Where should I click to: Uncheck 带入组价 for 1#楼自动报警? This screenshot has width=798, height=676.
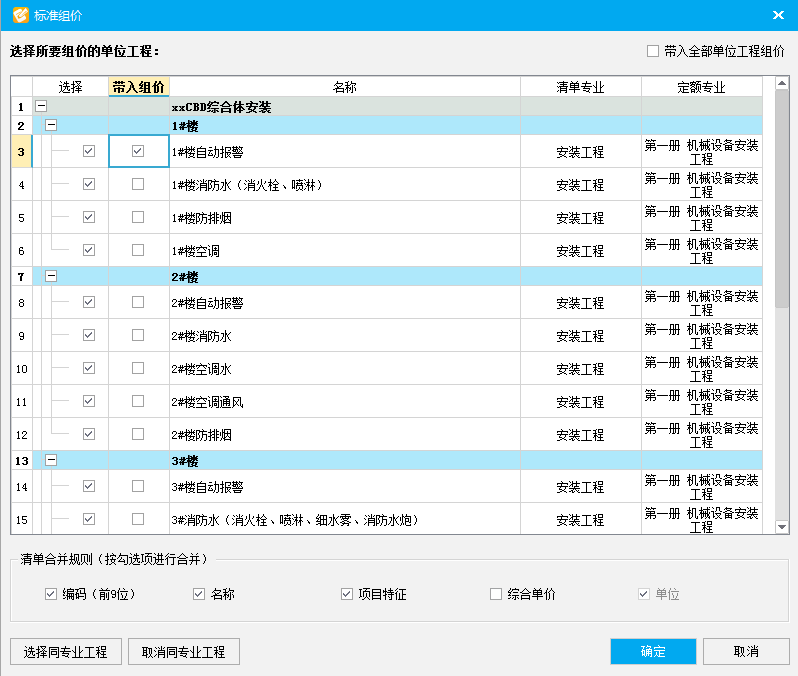tap(138, 151)
